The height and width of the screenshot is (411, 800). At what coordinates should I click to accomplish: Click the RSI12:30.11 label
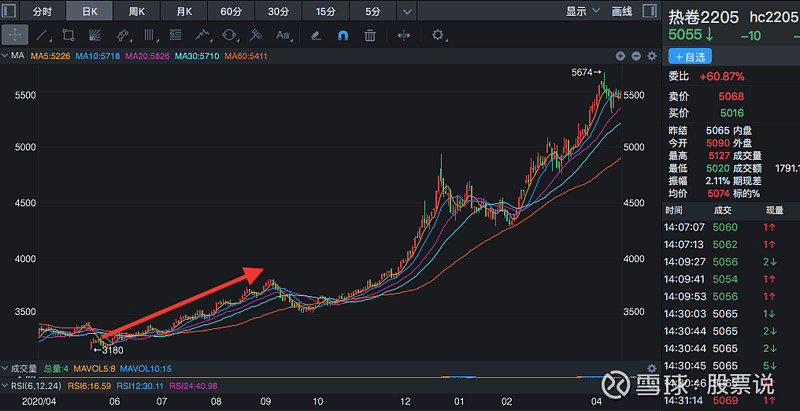coord(140,386)
